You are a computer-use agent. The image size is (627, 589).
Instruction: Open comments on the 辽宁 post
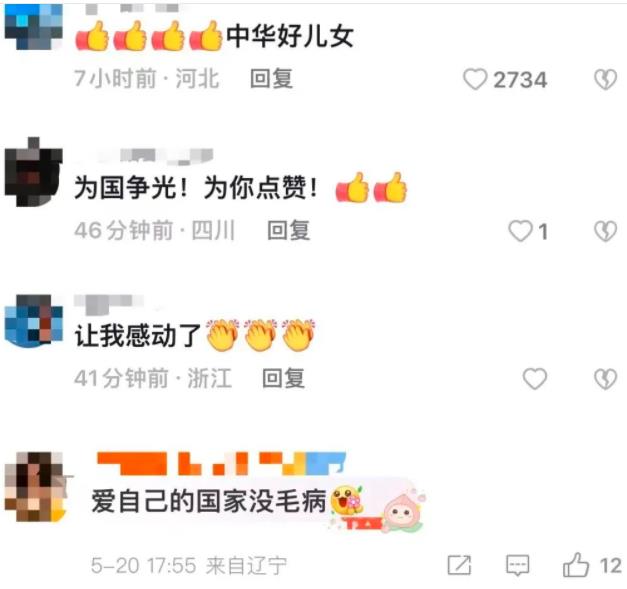click(517, 565)
